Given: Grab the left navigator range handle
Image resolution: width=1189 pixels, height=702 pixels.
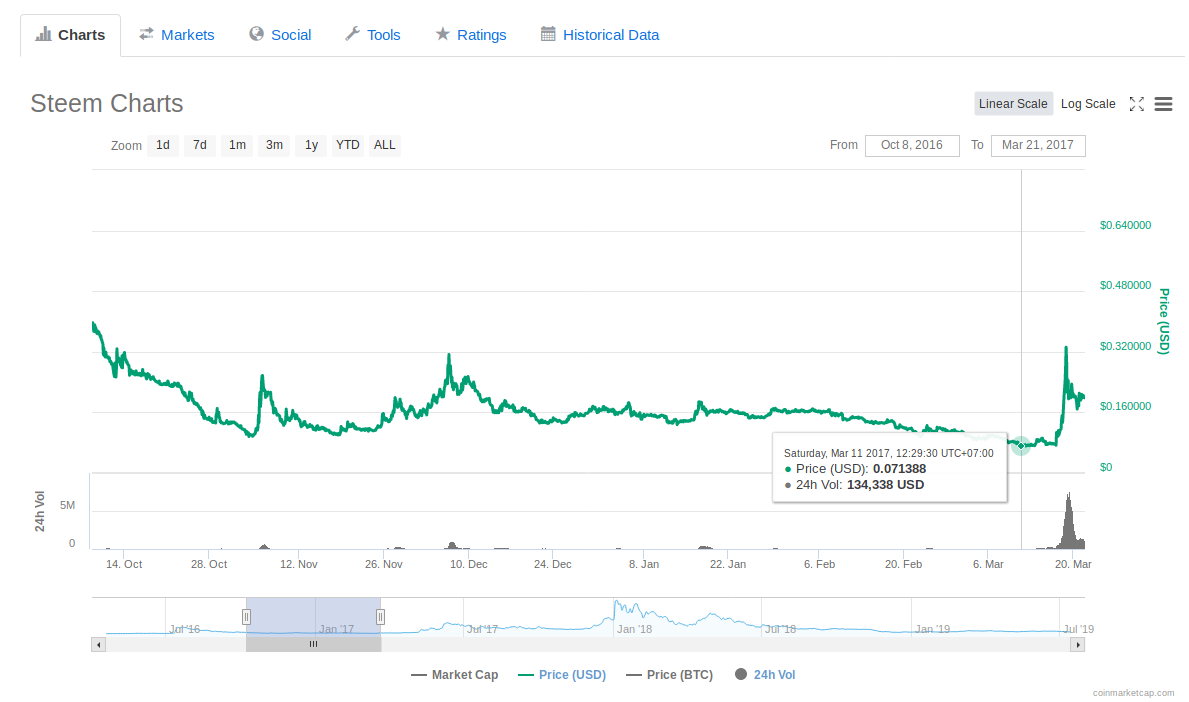Looking at the screenshot, I should 246,617.
